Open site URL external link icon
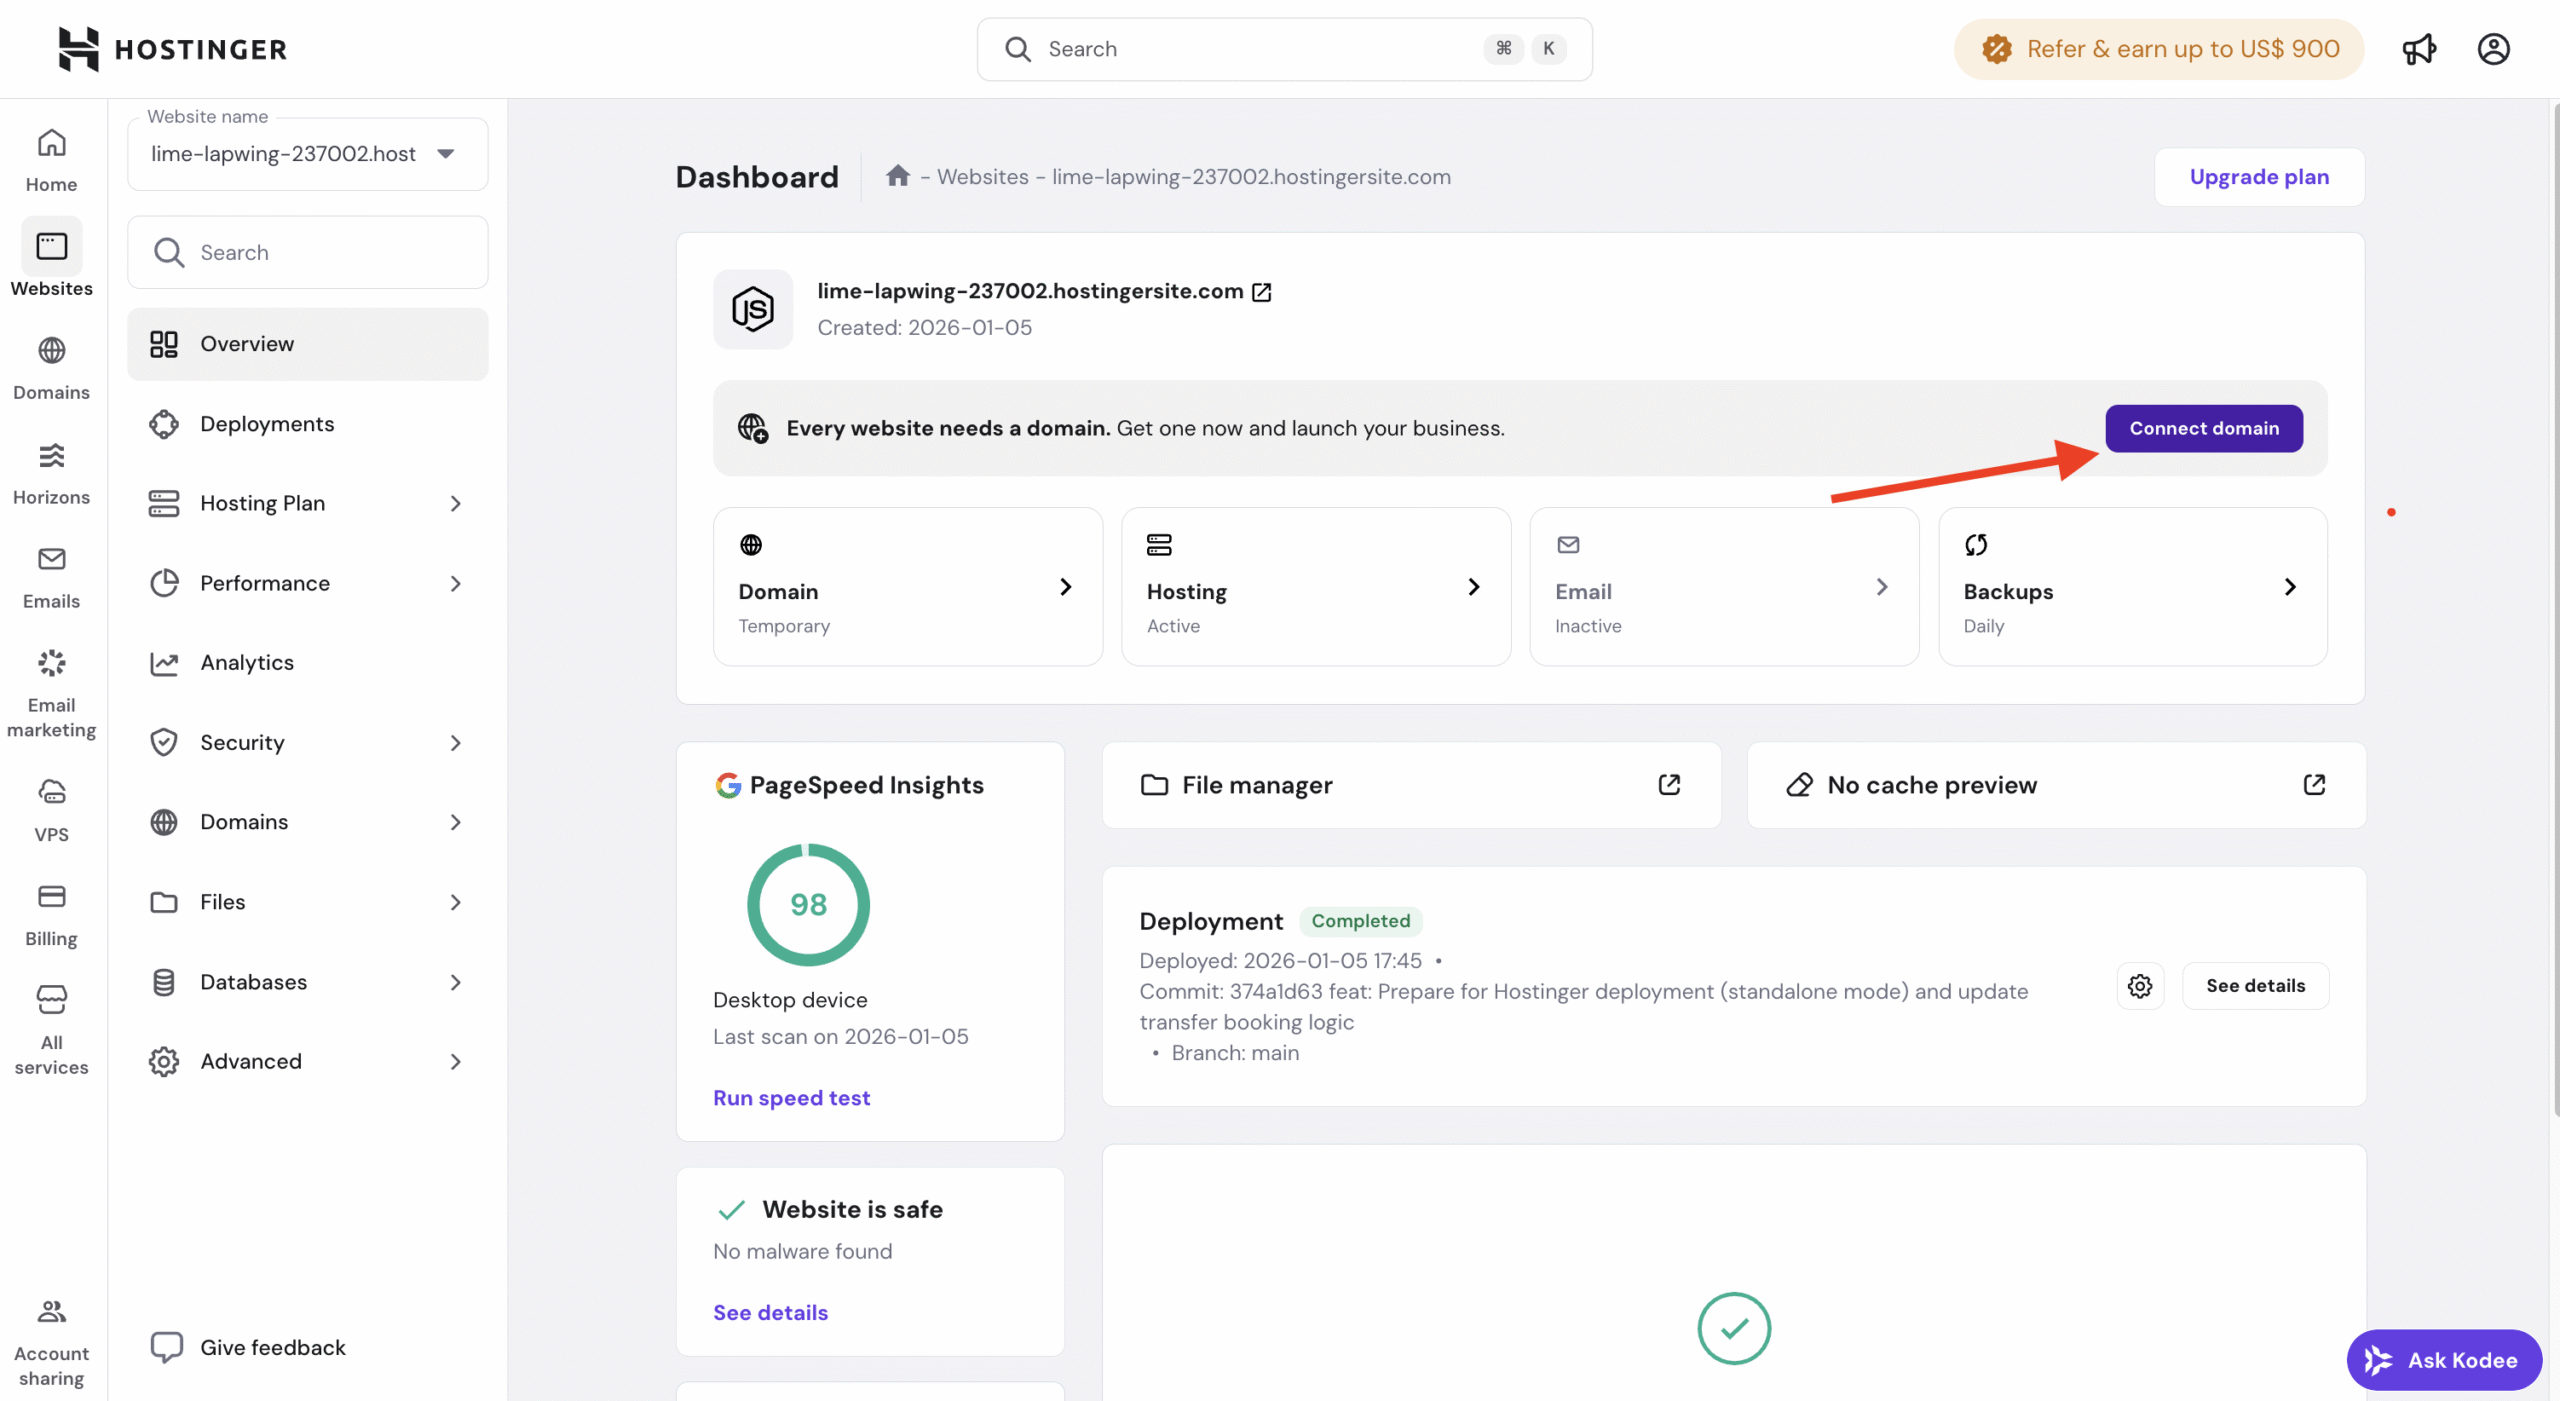 pos(1262,292)
